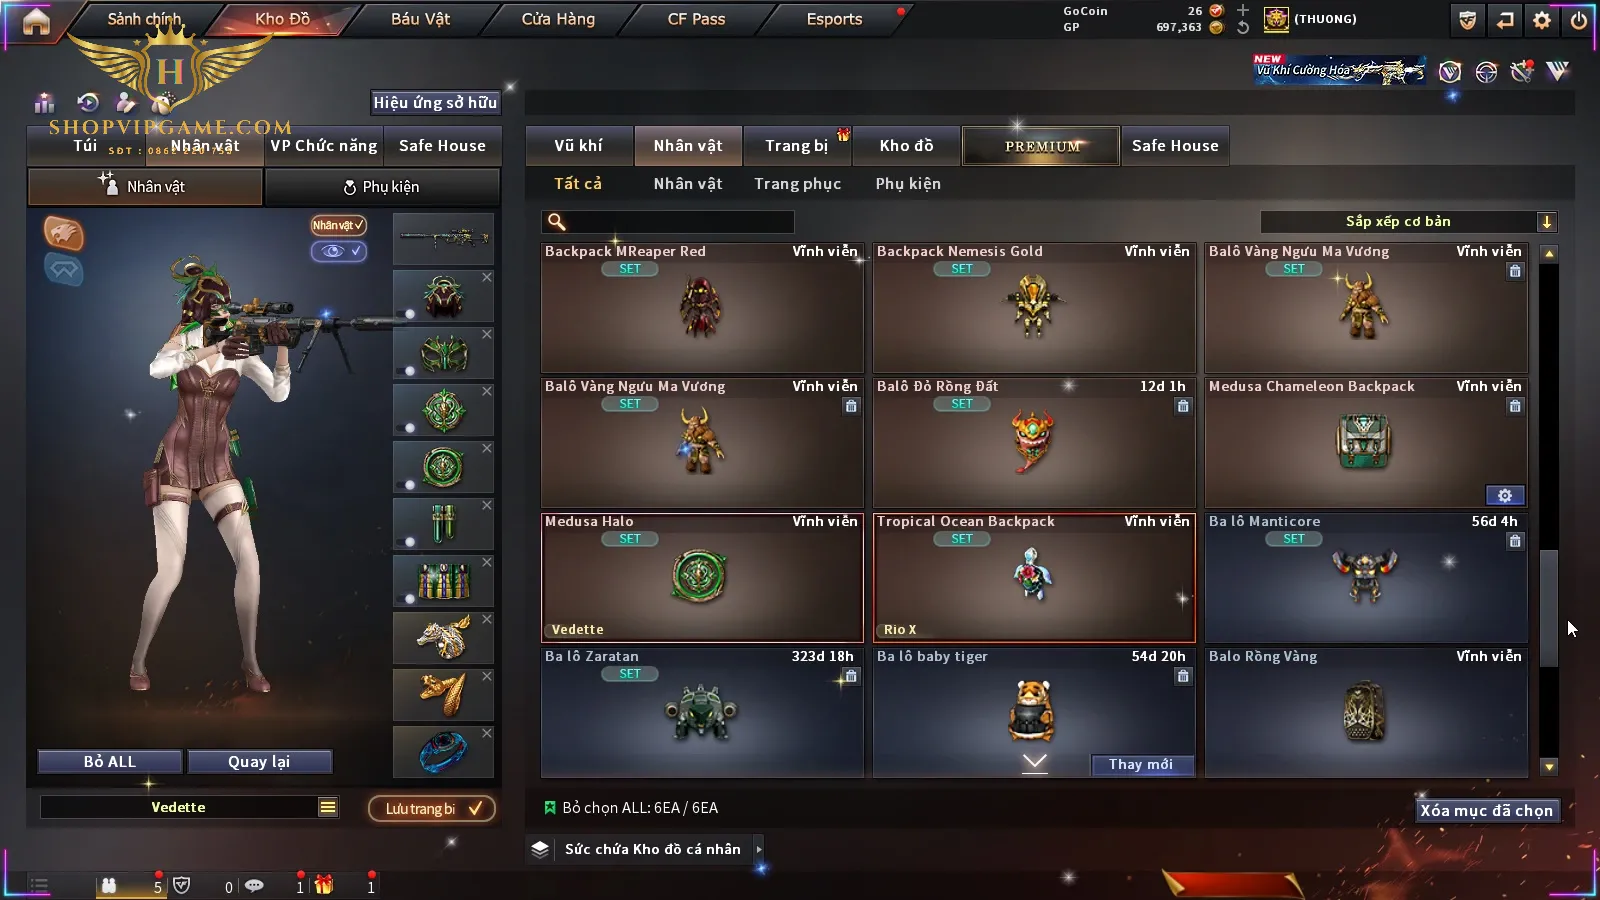Image resolution: width=1600 pixels, height=900 pixels.
Task: Open the CF Pass menu
Action: [x=696, y=19]
